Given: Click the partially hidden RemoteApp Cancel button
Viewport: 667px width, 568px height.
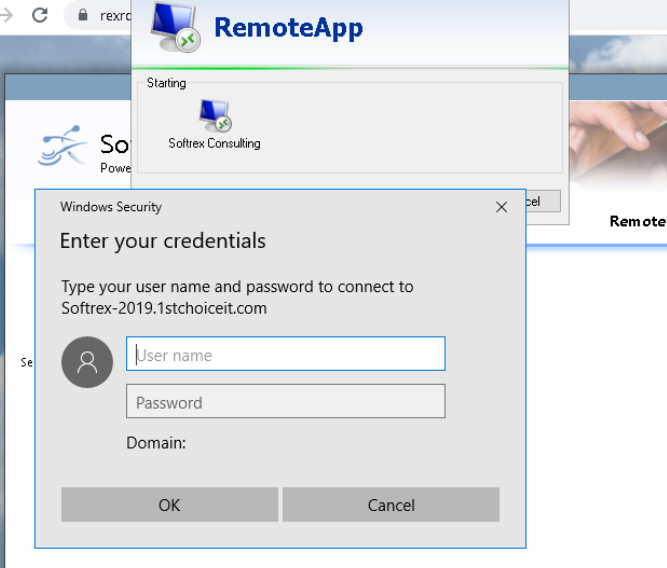Looking at the screenshot, I should coord(543,201).
